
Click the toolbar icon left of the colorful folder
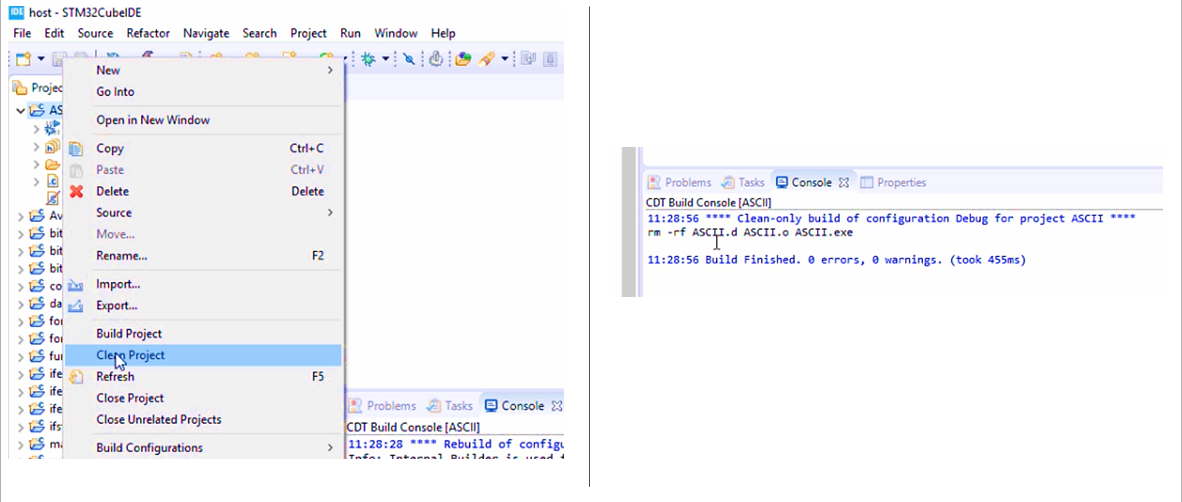(x=436, y=59)
